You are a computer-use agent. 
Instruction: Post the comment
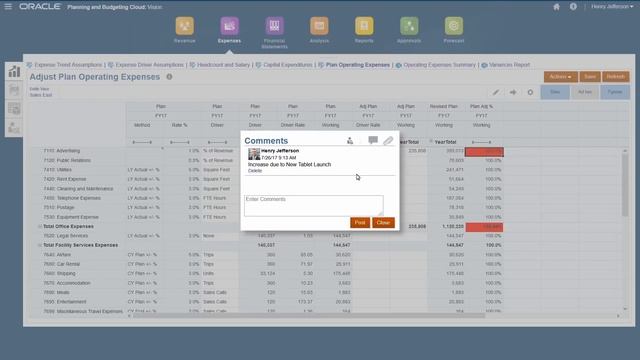point(360,222)
